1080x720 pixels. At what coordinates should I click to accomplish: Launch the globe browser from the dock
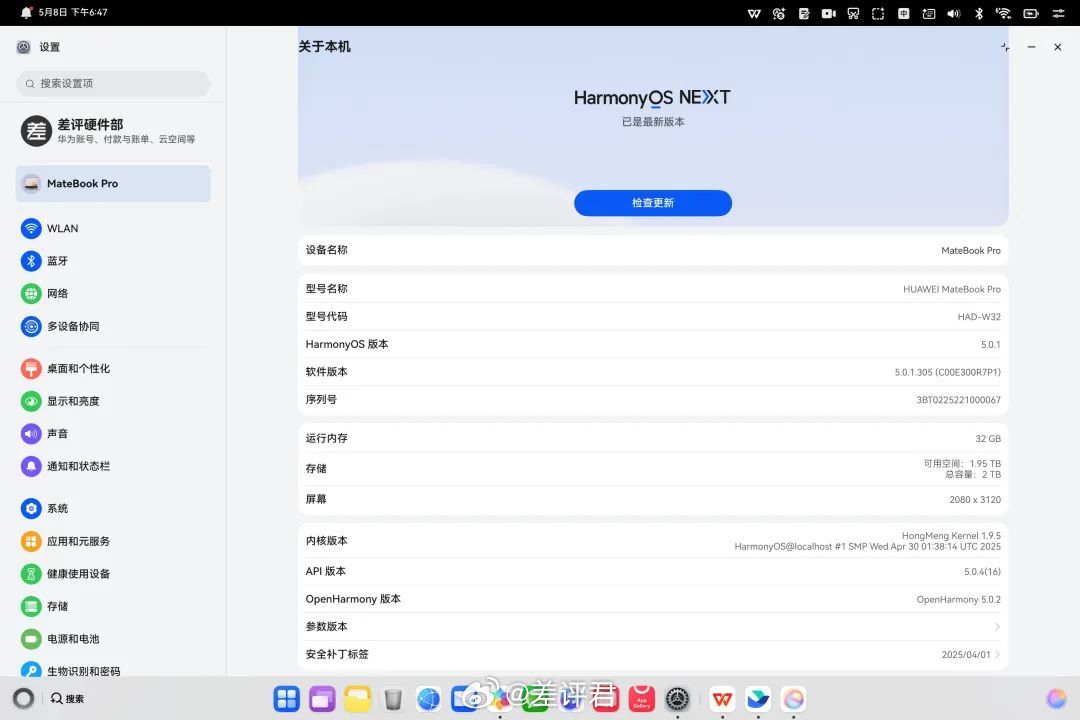[428, 699]
